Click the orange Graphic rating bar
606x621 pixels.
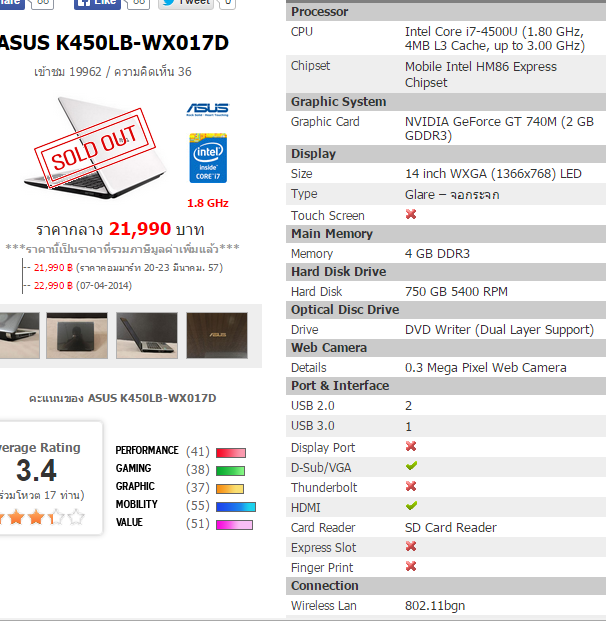(x=230, y=489)
